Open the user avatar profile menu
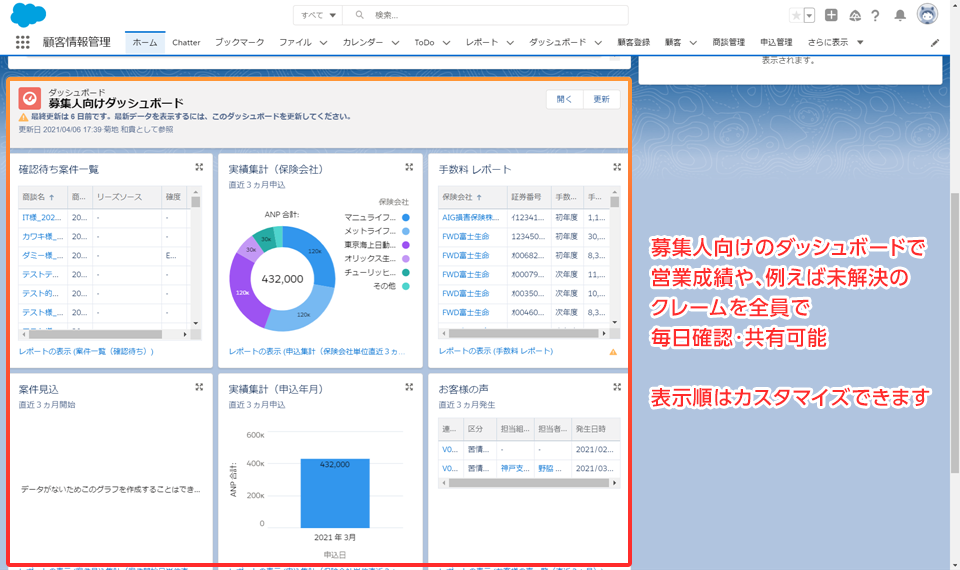Viewport: 960px width, 570px height. pyautogui.click(x=927, y=15)
